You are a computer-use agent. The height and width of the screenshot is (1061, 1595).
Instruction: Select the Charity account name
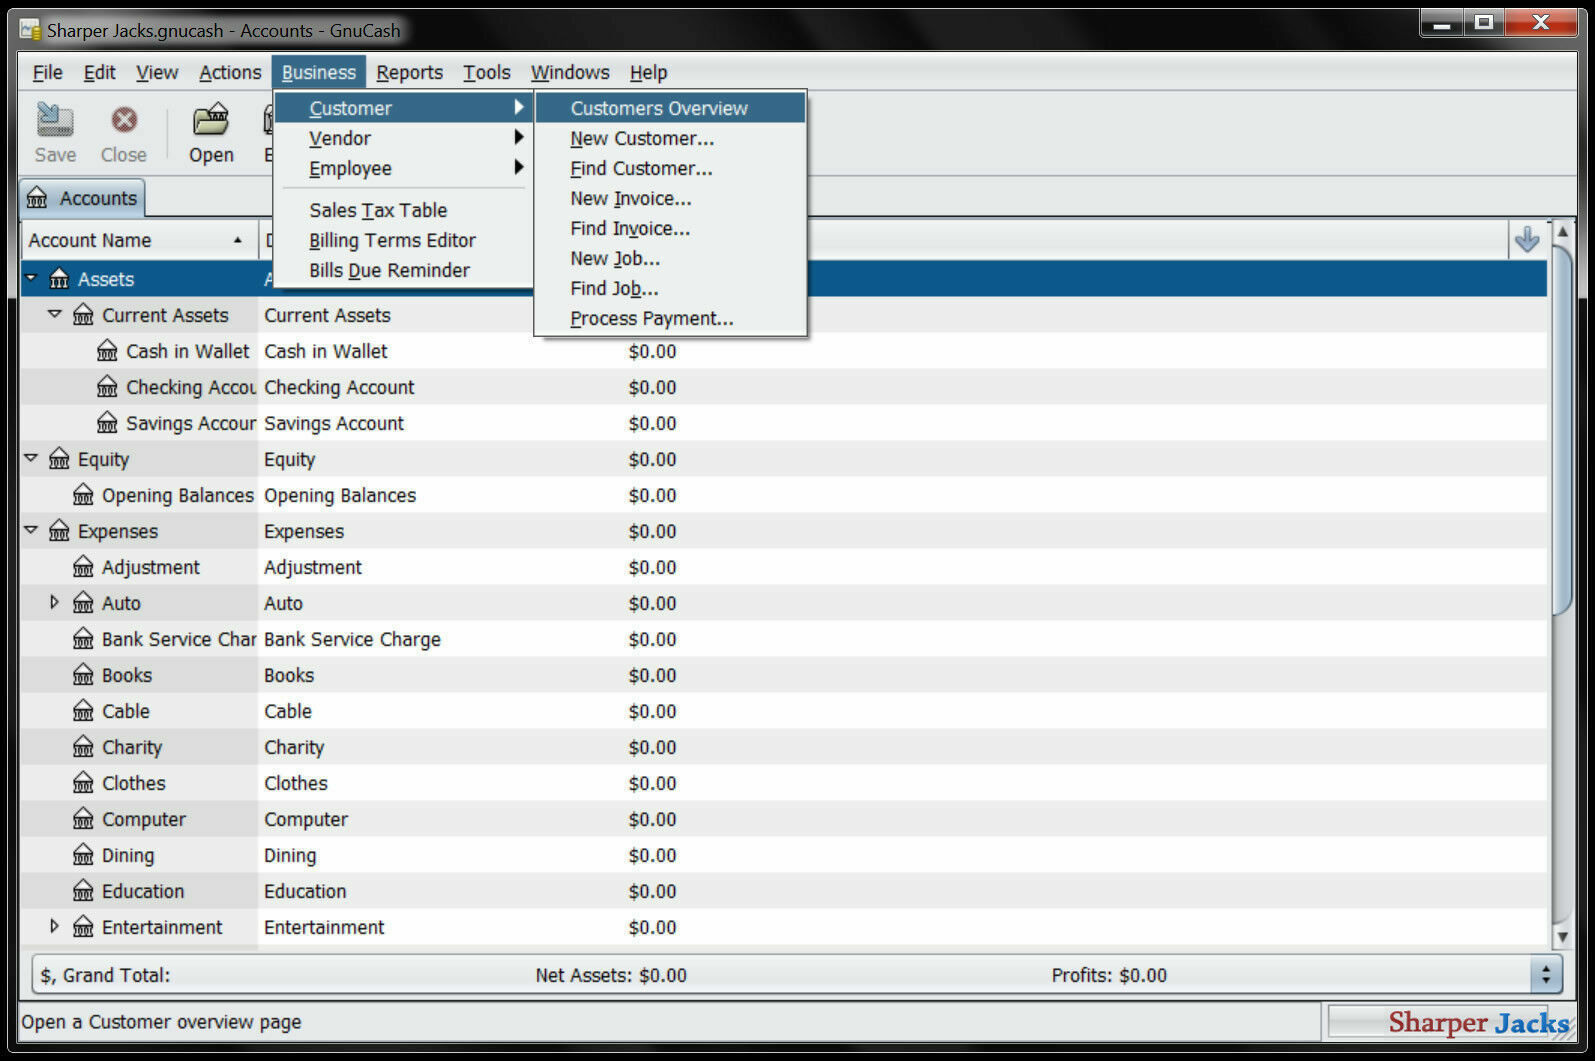pos(132,747)
